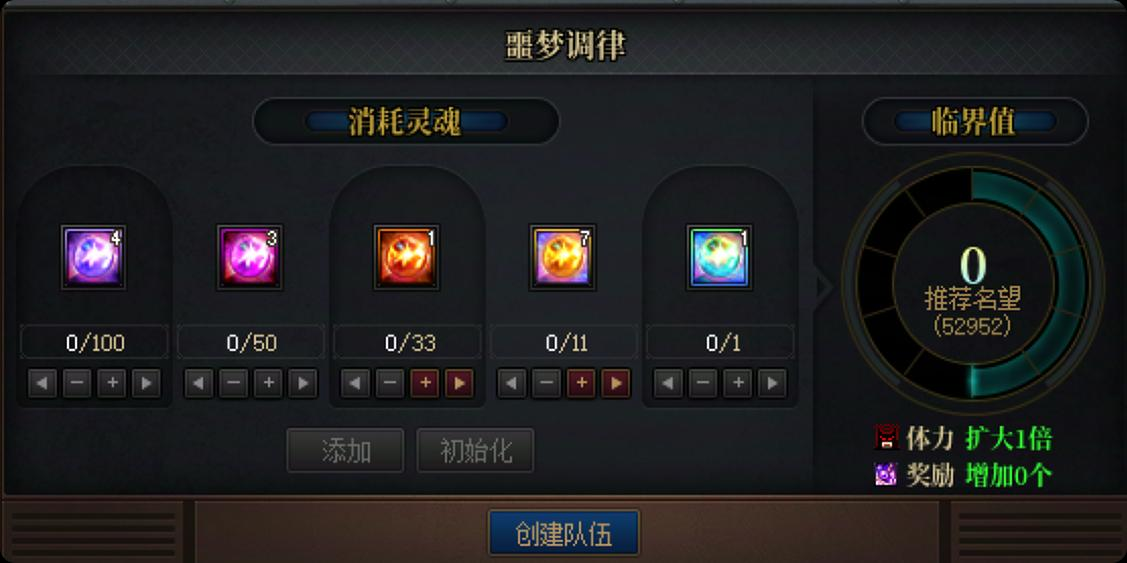Set 0/11 soul to maximum with right arrow
Screen dimensions: 1127x563
pyautogui.click(x=616, y=383)
